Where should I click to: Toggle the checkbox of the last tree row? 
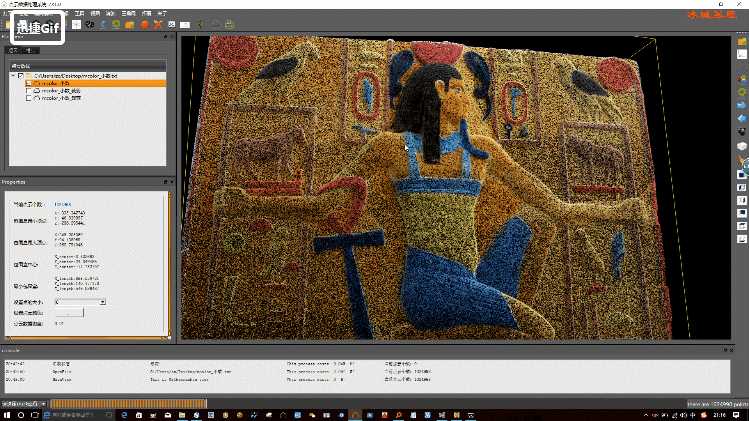click(x=29, y=98)
